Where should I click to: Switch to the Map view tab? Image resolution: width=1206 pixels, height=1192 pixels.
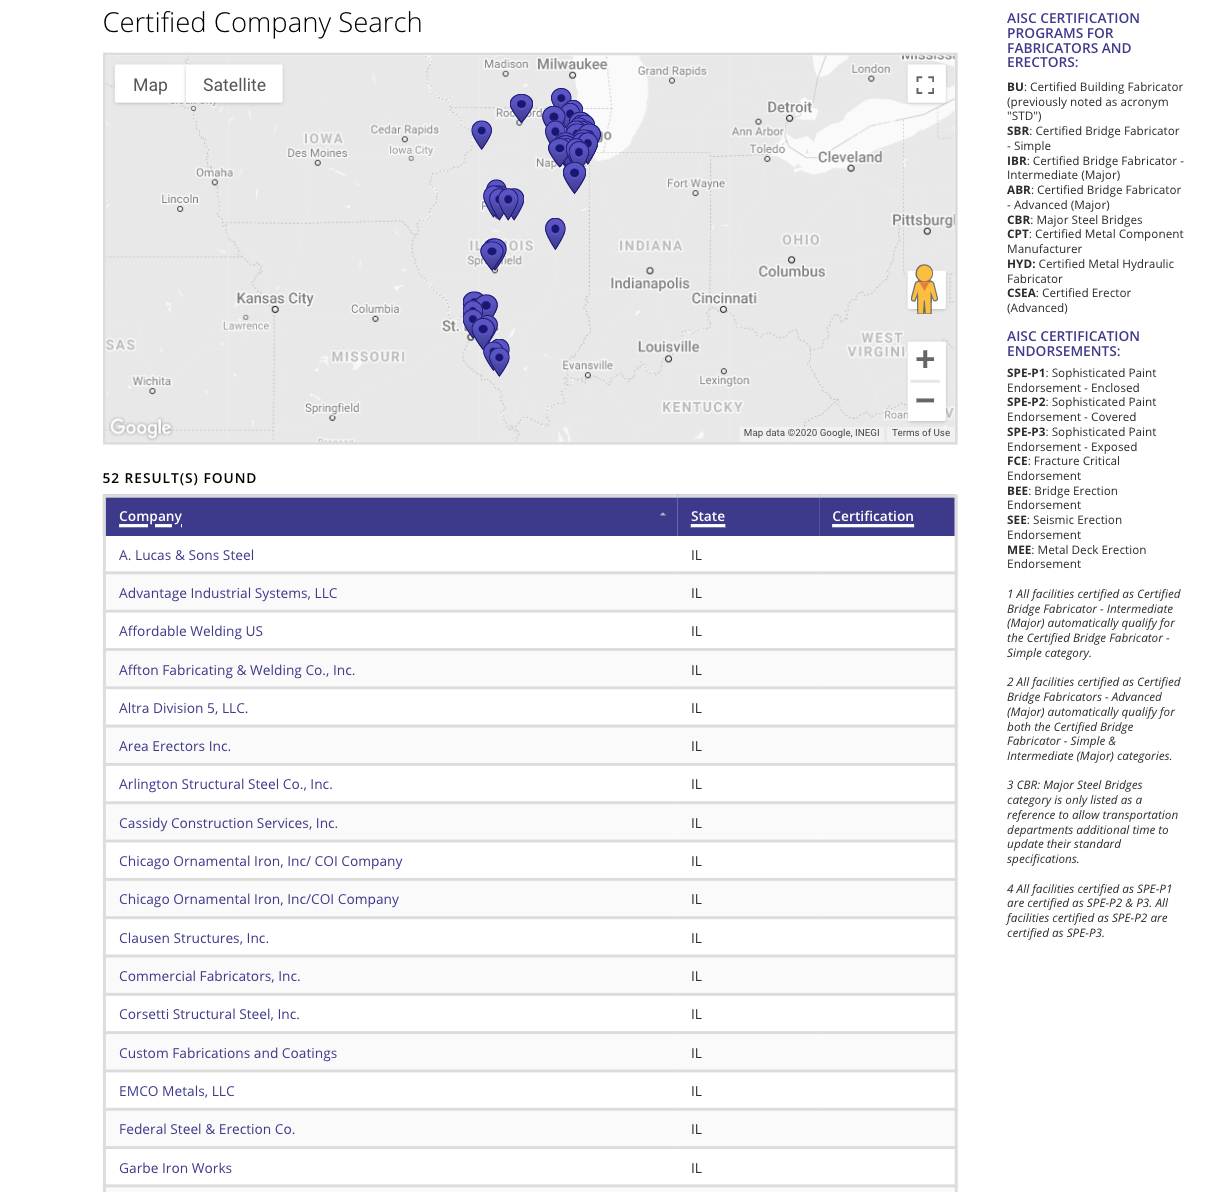pyautogui.click(x=150, y=85)
